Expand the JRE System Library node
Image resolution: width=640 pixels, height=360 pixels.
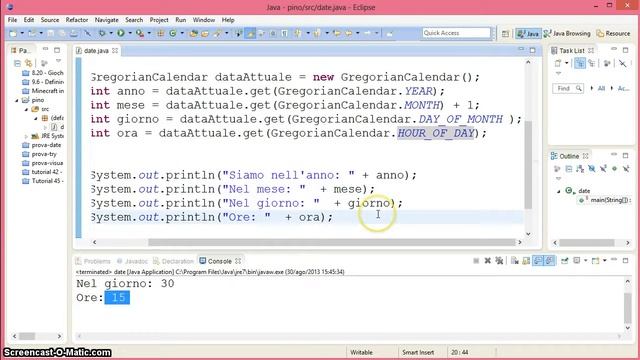coord(26,136)
